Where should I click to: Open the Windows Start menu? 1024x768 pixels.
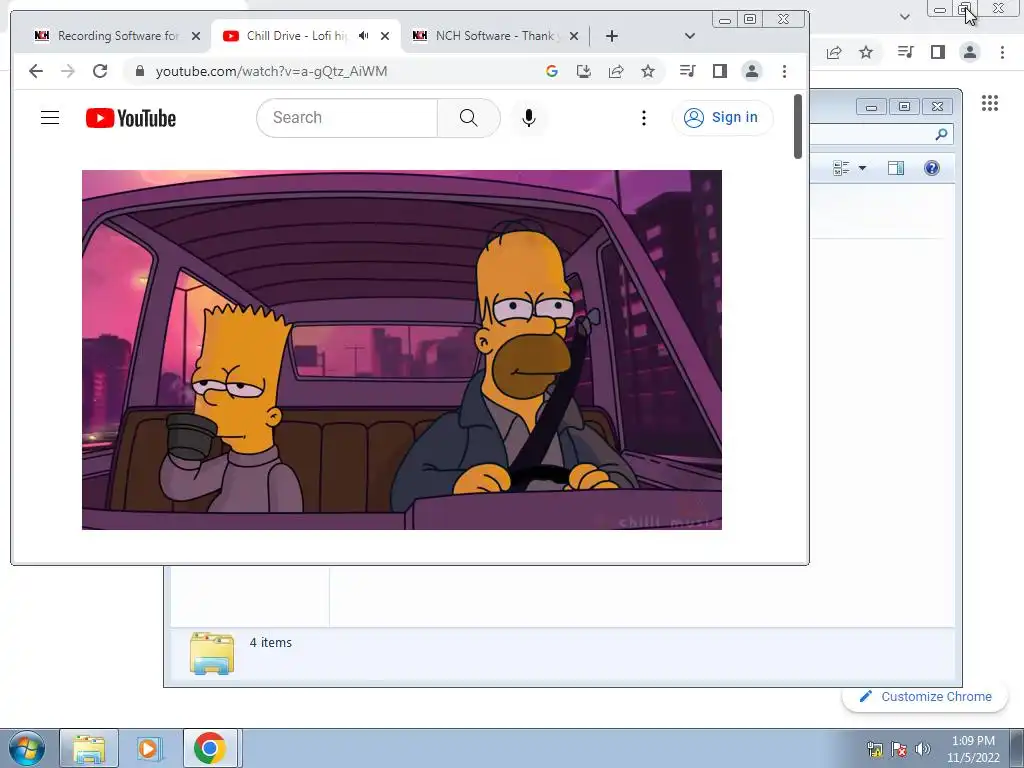pyautogui.click(x=26, y=748)
